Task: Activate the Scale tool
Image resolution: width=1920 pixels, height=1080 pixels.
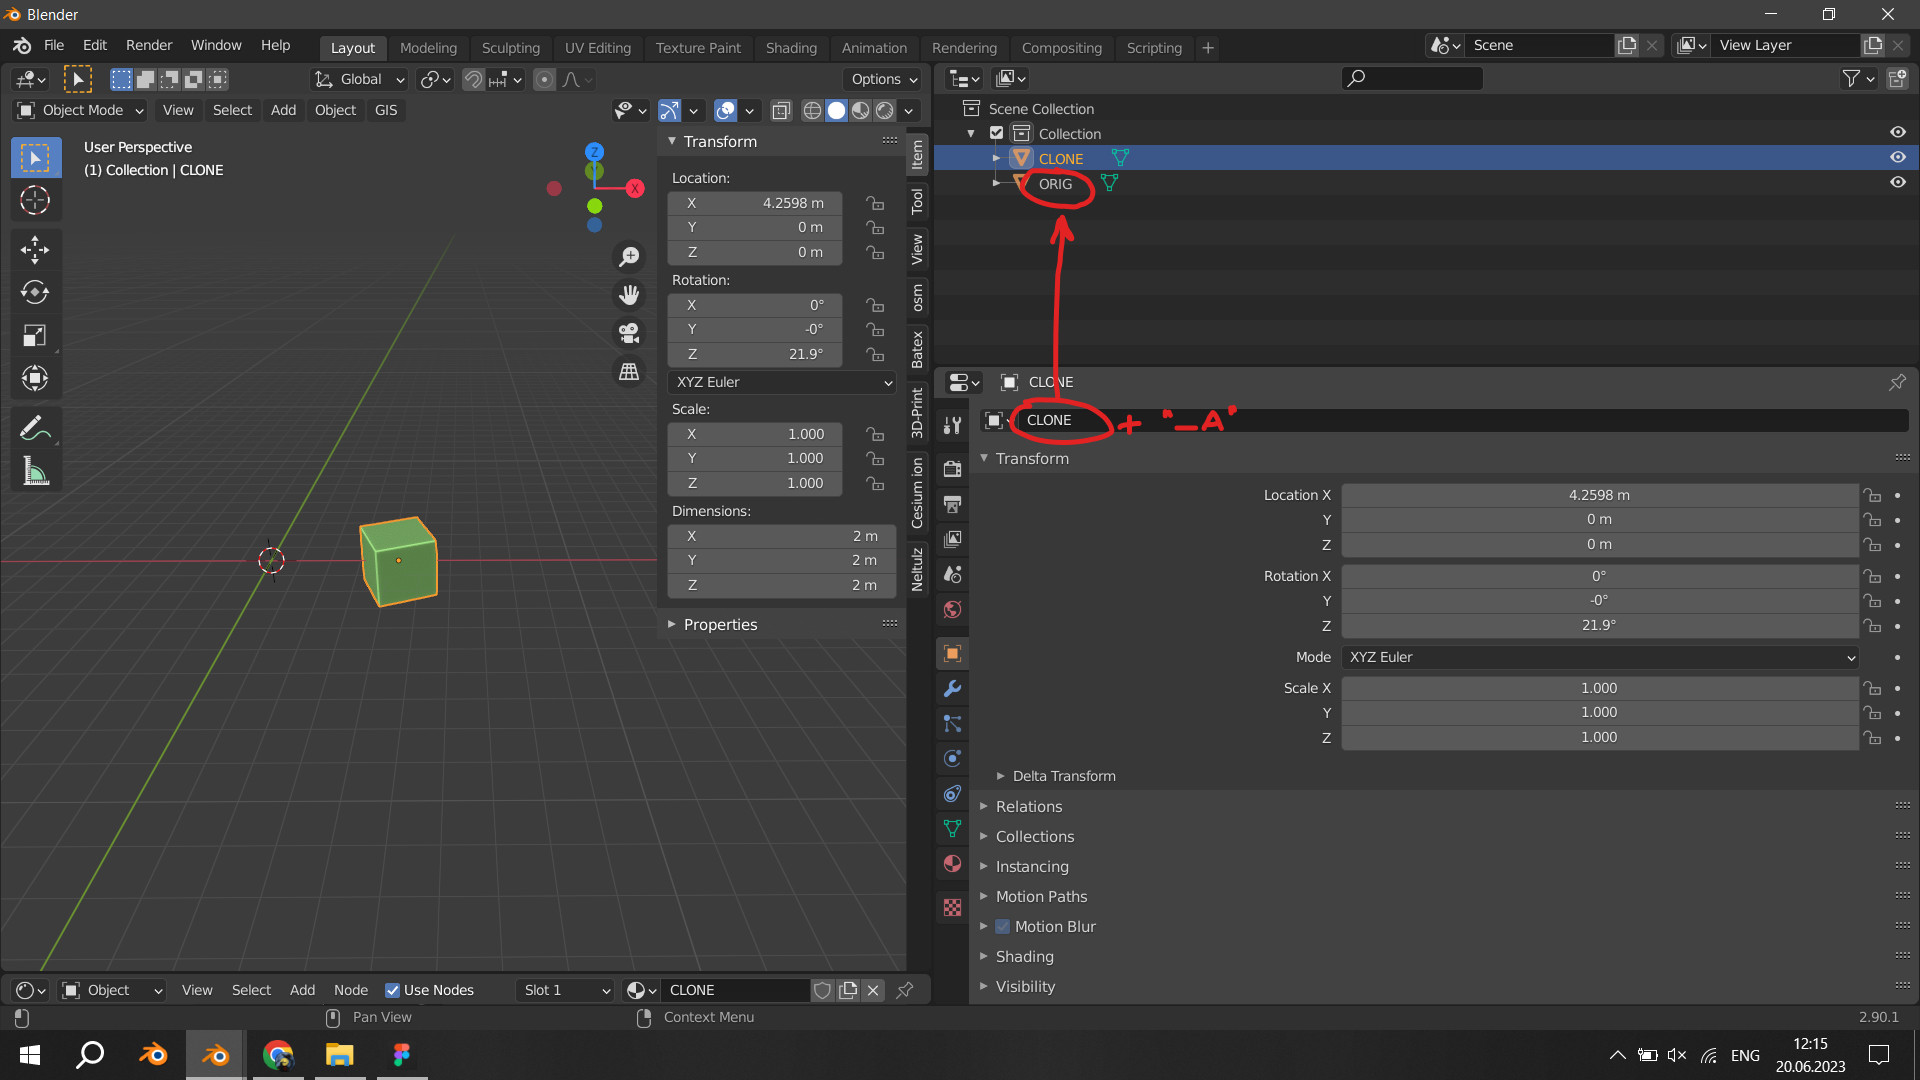Action: click(35, 335)
